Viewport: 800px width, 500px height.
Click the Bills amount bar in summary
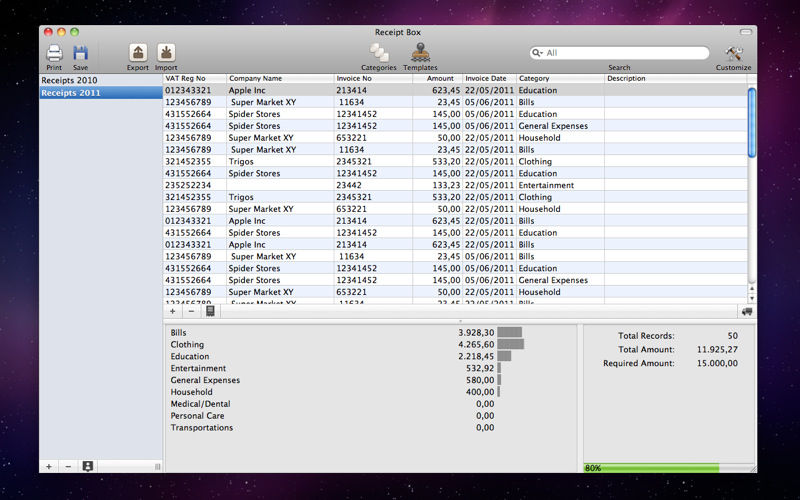click(510, 333)
